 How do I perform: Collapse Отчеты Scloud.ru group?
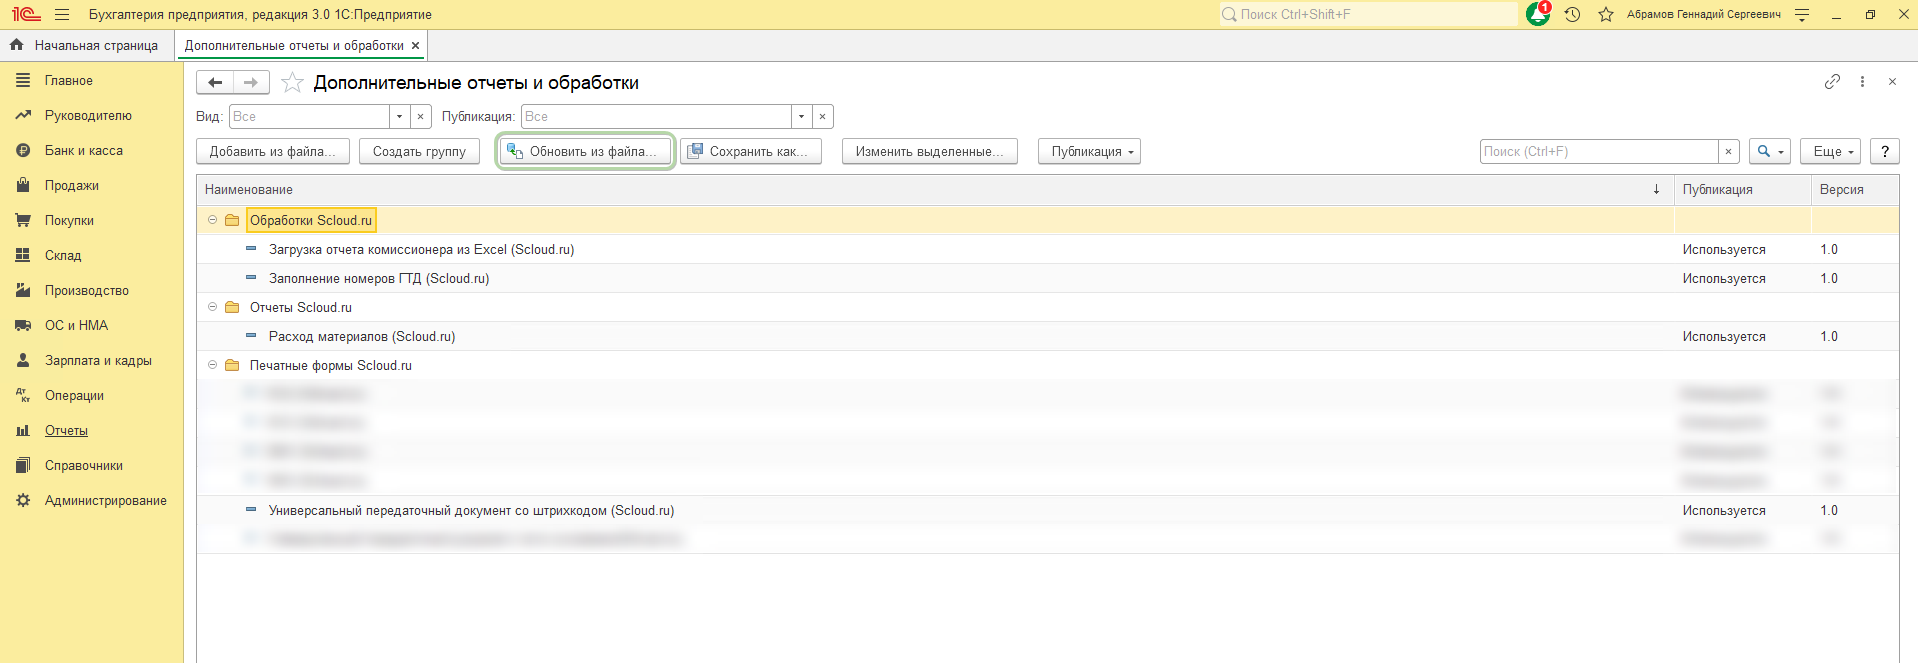pyautogui.click(x=212, y=307)
